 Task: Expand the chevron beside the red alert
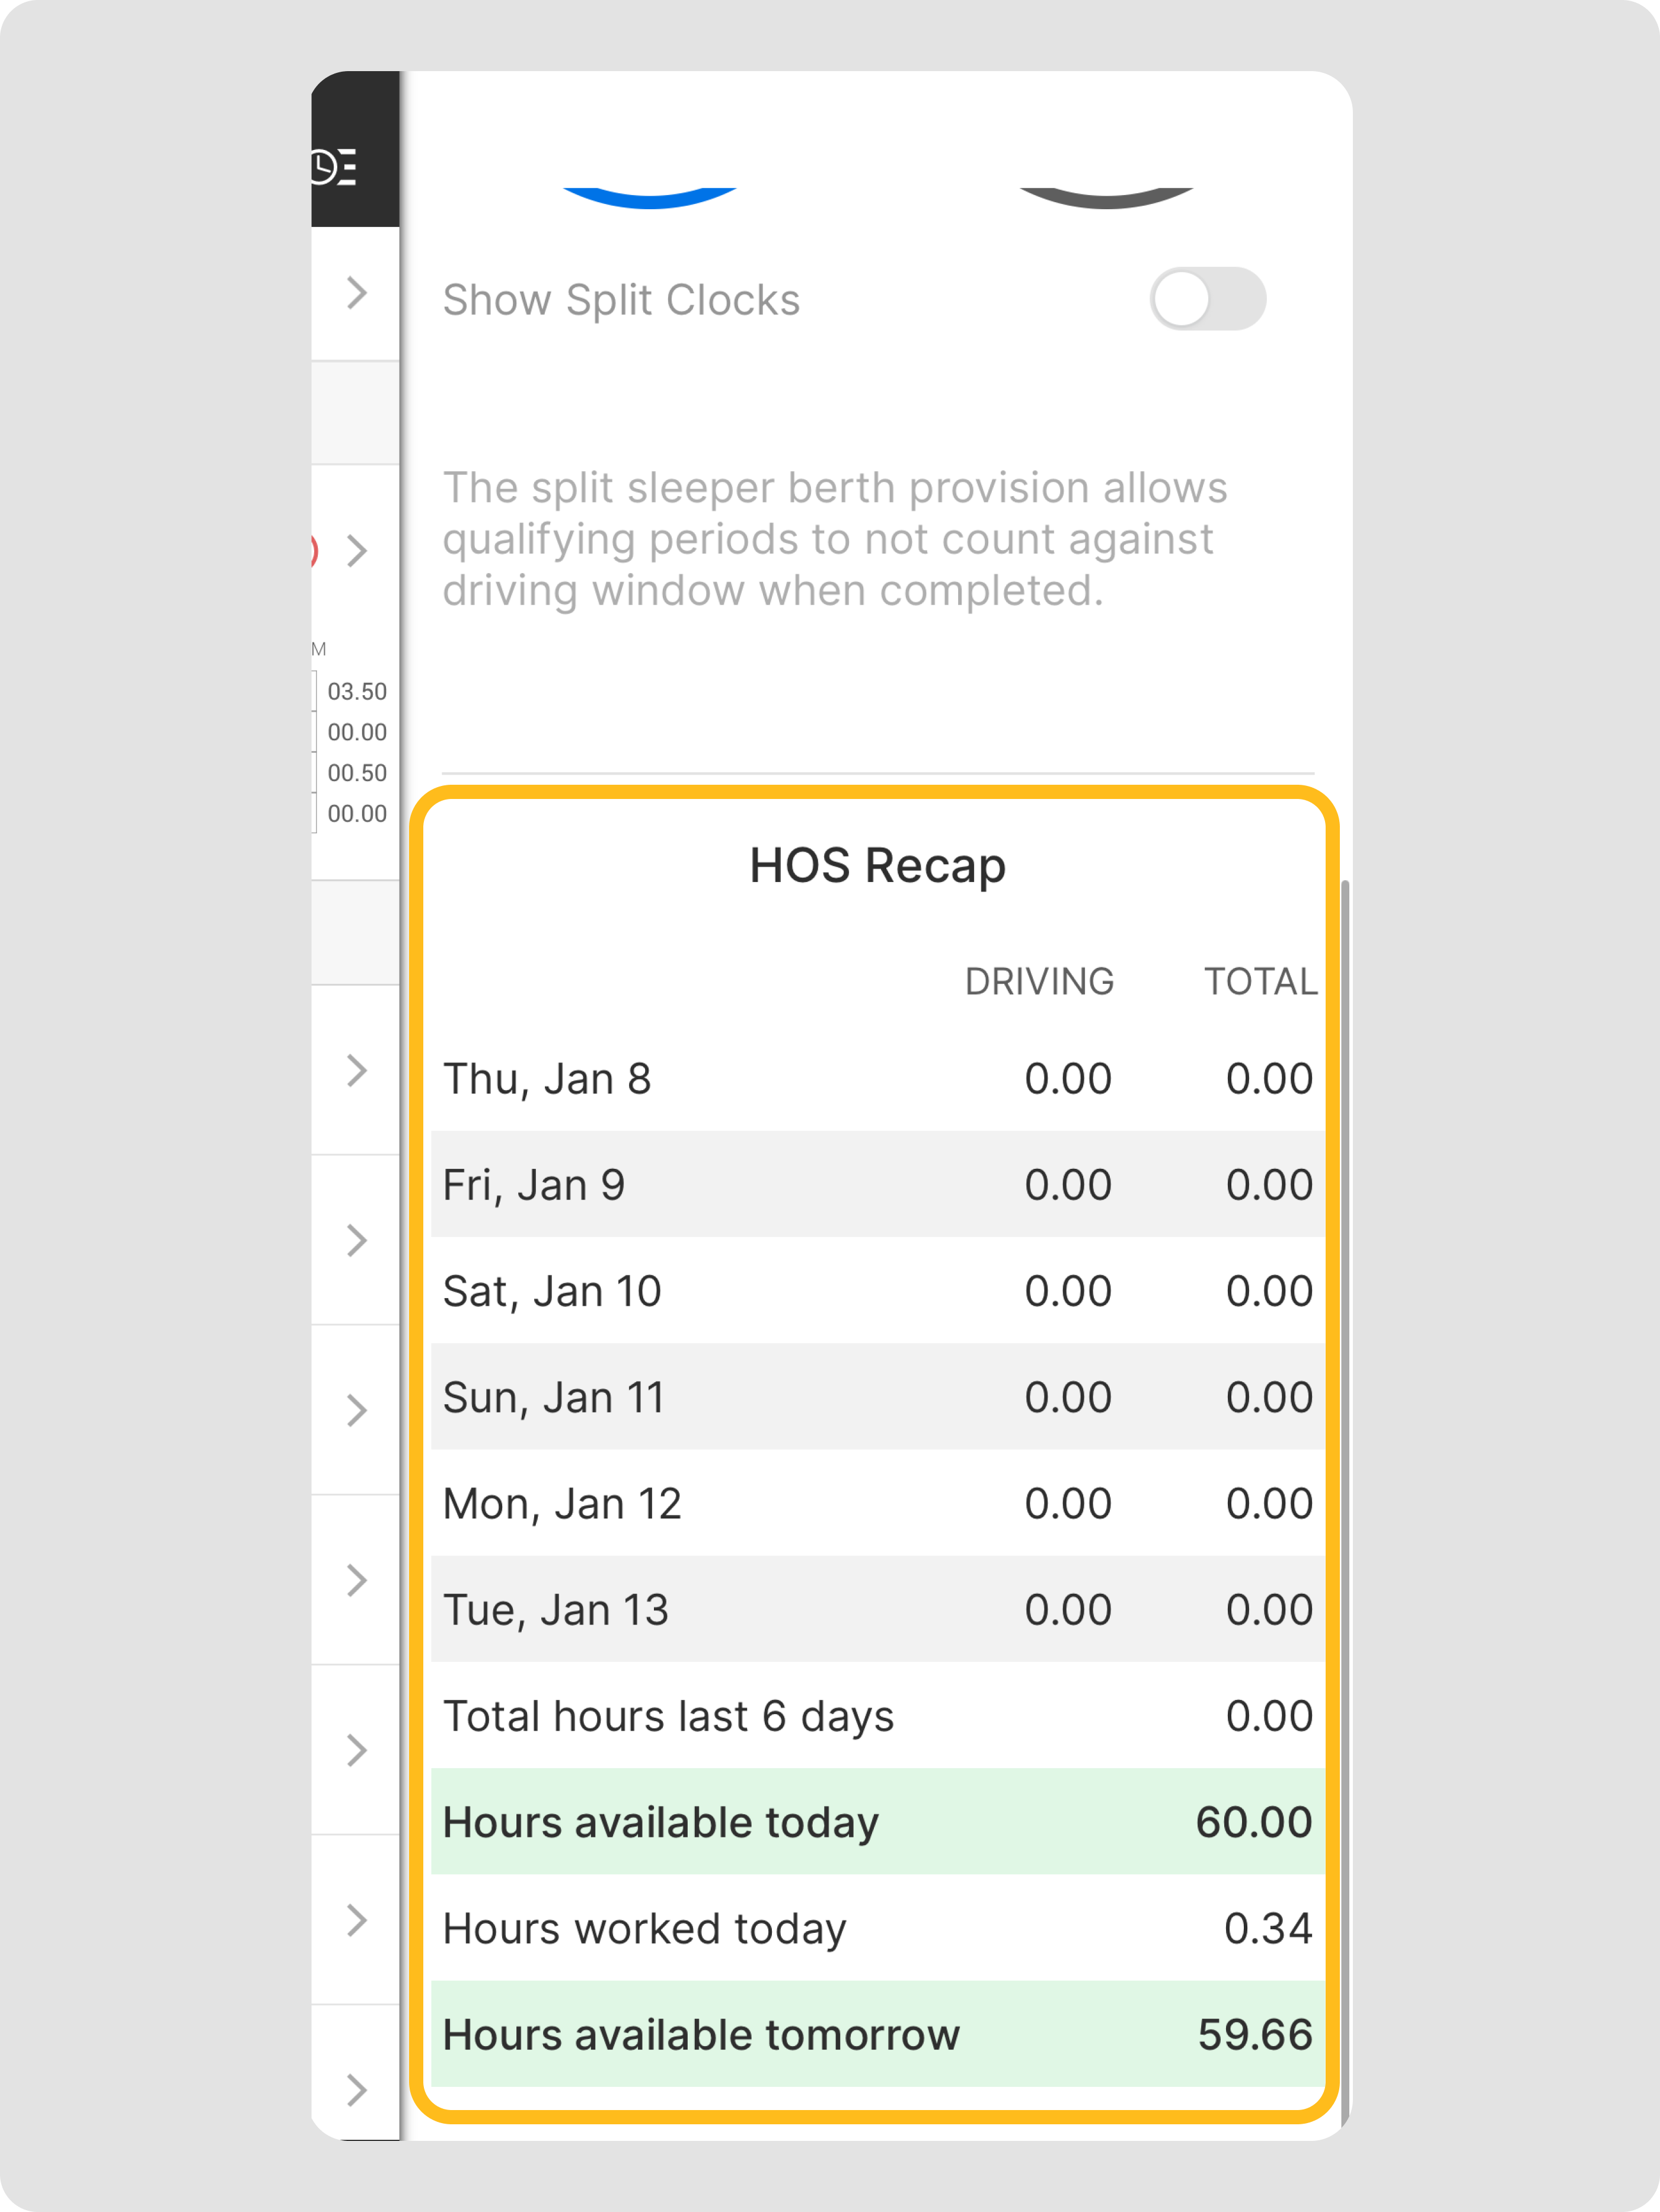click(x=357, y=550)
